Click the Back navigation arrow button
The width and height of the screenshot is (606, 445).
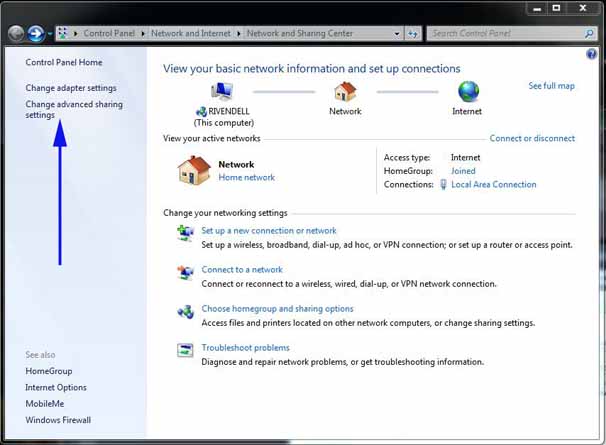coord(16,34)
